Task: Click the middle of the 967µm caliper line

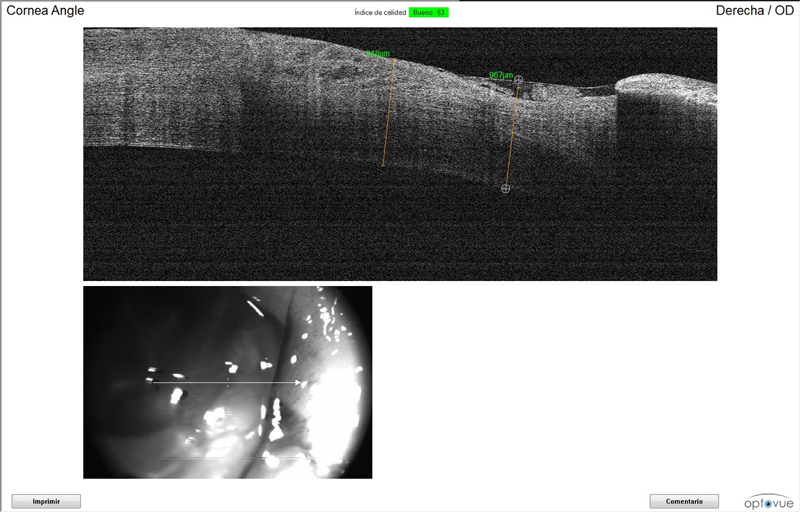Action: (x=512, y=134)
